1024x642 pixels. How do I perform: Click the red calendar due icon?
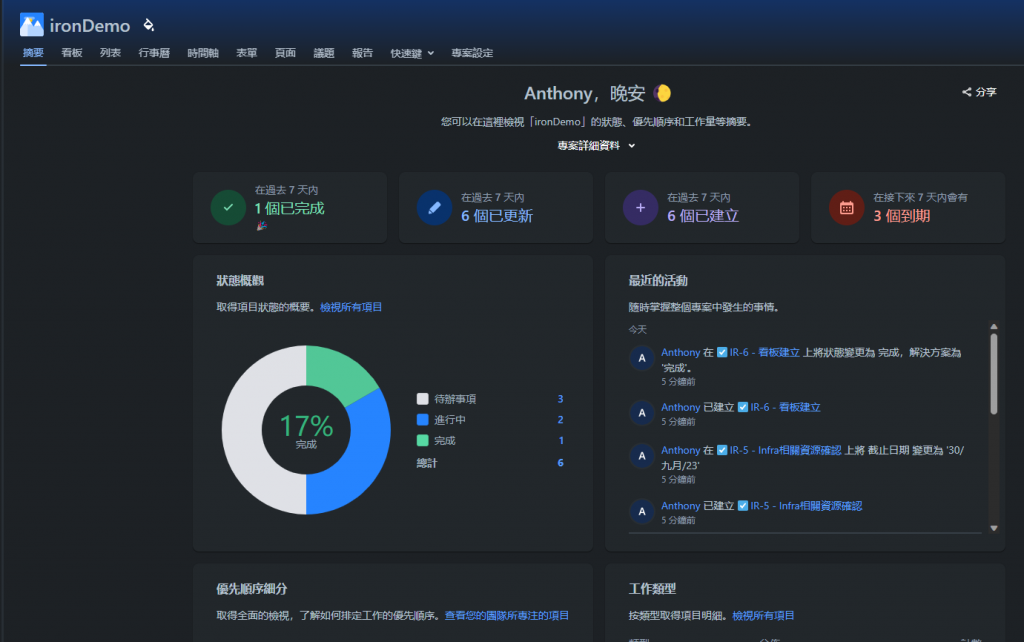846,208
